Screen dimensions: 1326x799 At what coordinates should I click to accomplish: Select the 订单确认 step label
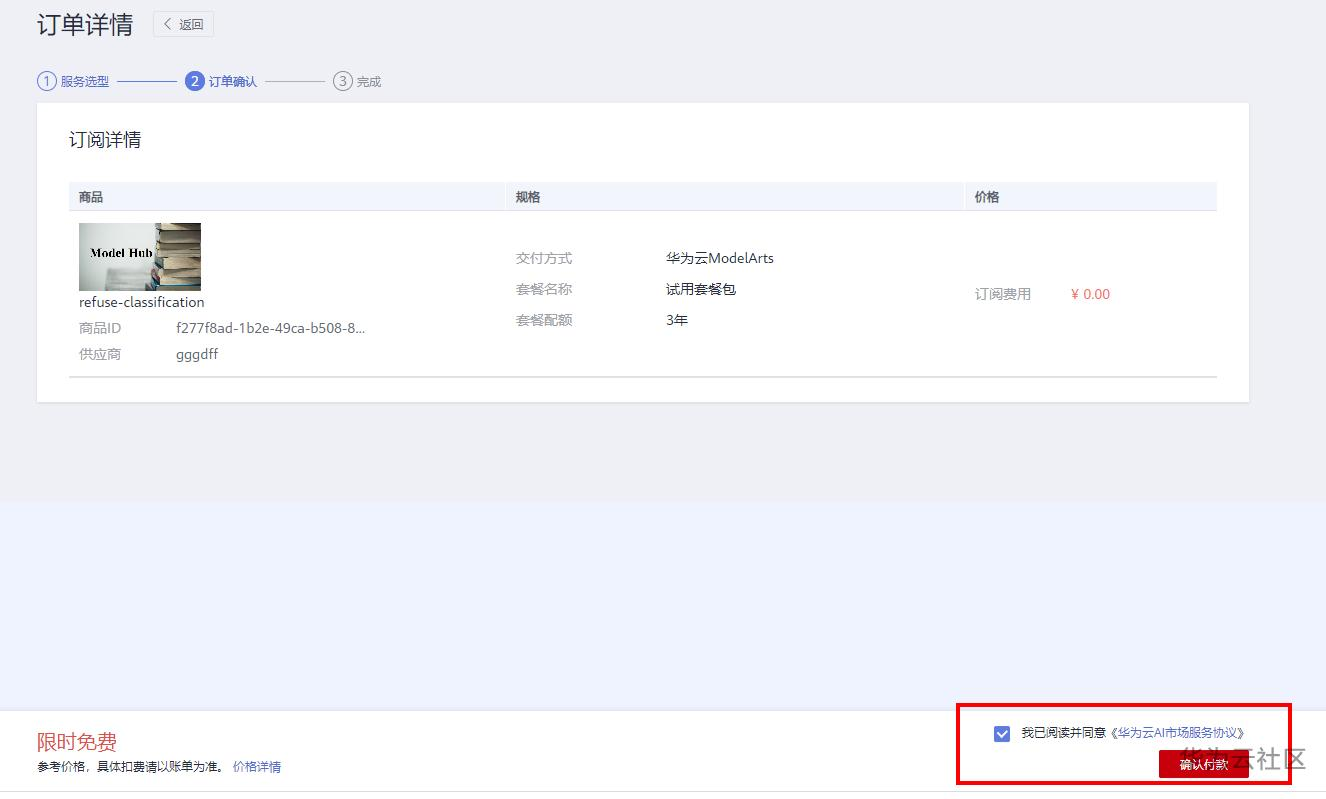point(233,82)
